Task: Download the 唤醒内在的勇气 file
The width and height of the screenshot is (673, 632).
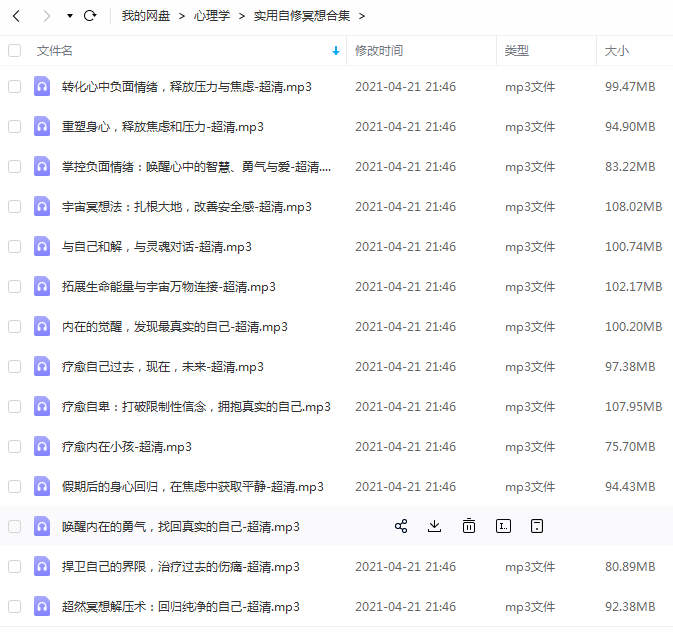Action: click(x=434, y=526)
